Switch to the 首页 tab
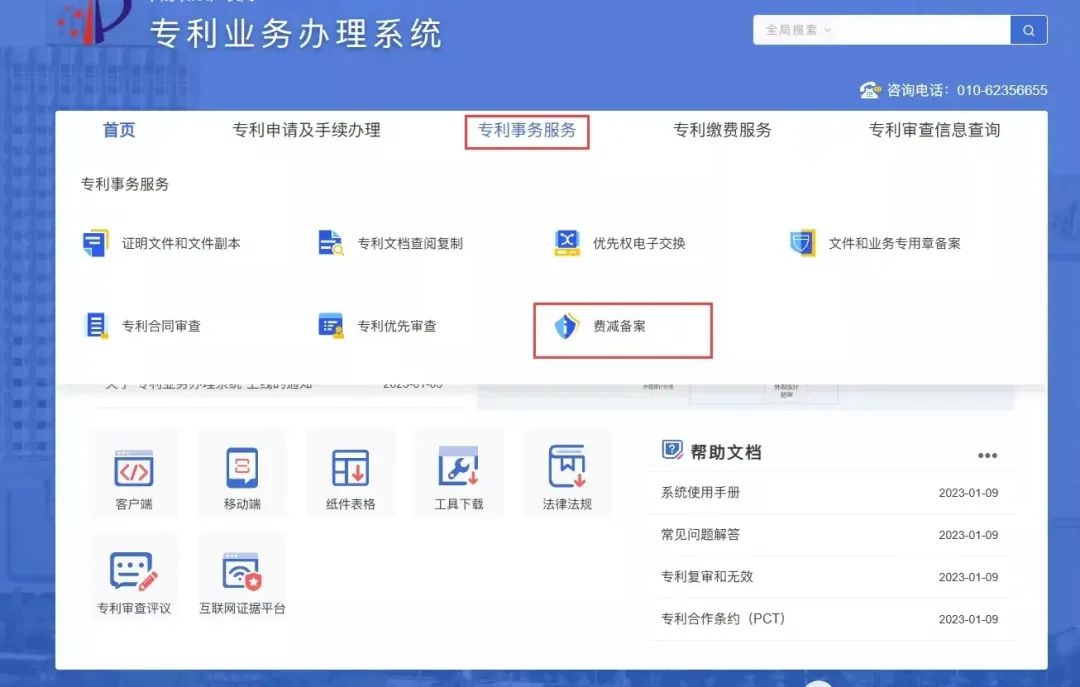1080x687 pixels. pos(119,130)
